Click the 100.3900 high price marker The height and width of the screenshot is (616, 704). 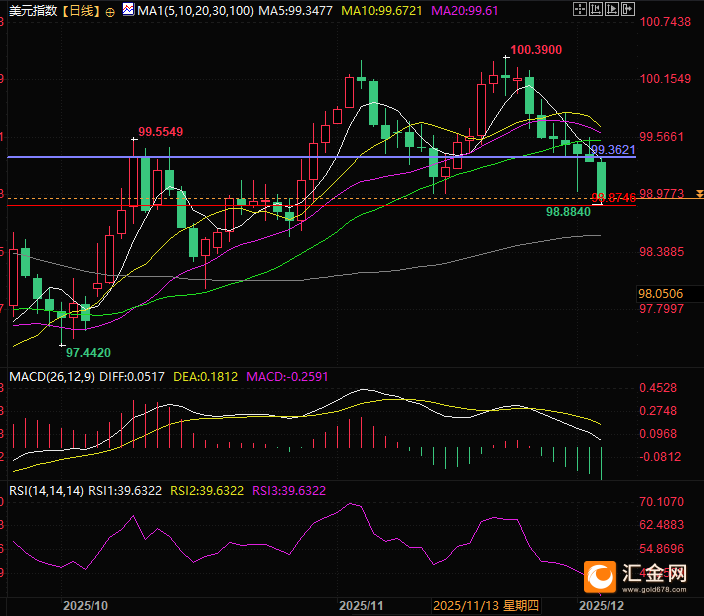point(535,49)
